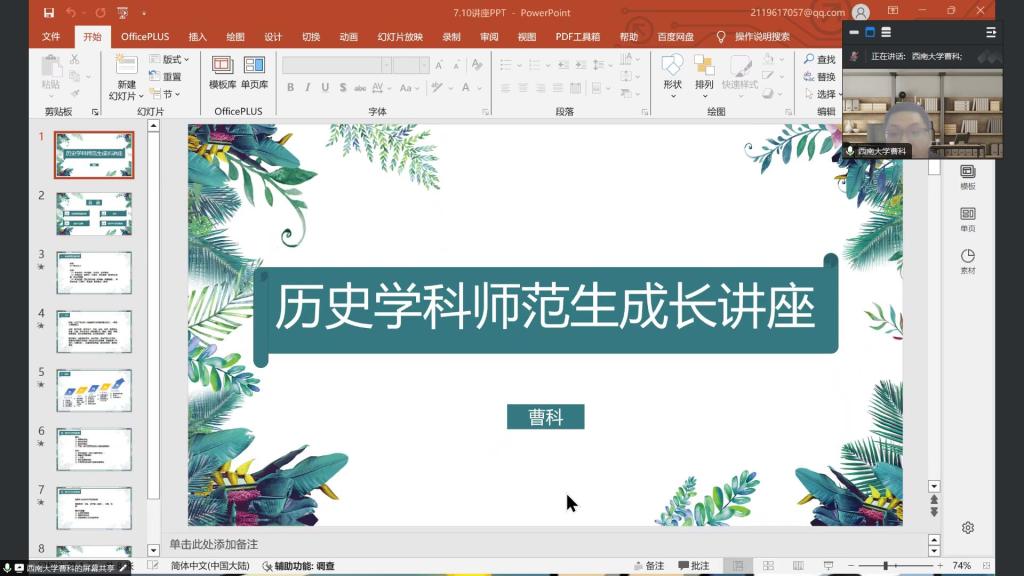Viewport: 1024px width, 576px height.
Task: Click the zoom slider in status bar
Action: pyautogui.click(x=886, y=566)
